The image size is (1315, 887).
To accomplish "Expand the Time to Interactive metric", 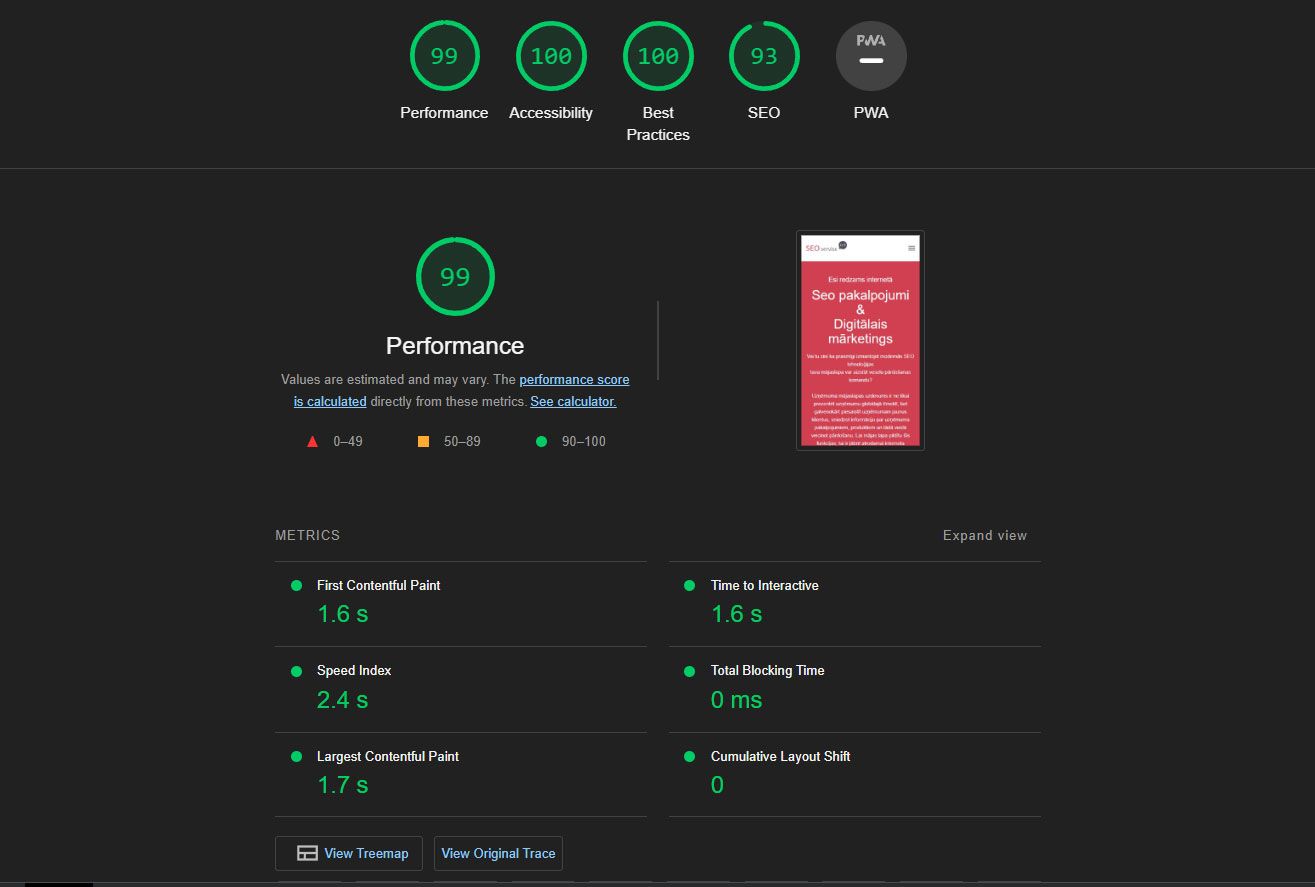I will tap(764, 586).
